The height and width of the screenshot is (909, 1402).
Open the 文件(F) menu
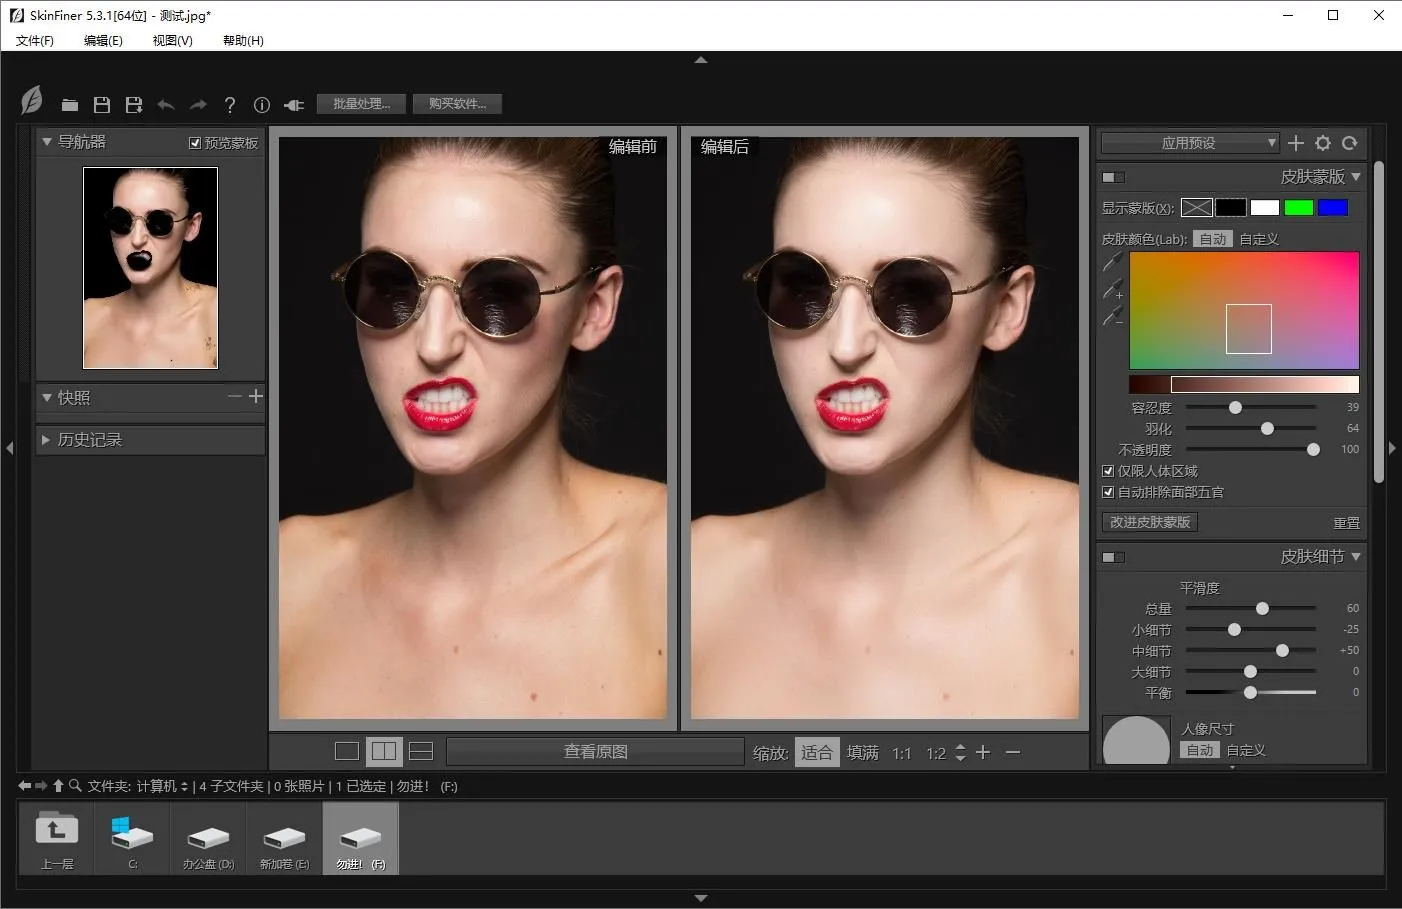tap(35, 40)
